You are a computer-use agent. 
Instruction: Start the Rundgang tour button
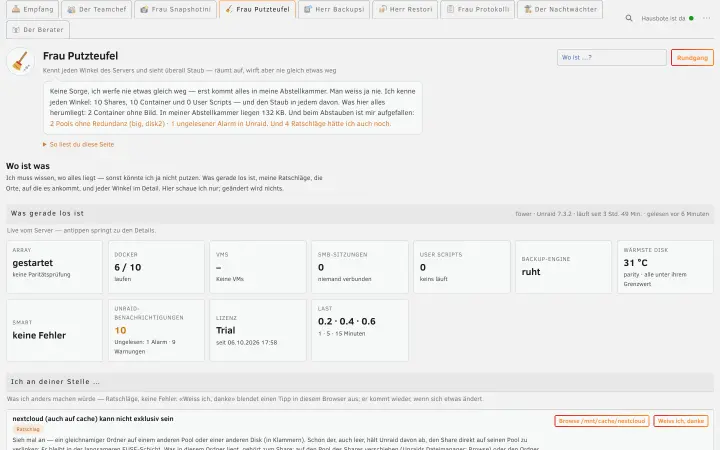pos(692,57)
